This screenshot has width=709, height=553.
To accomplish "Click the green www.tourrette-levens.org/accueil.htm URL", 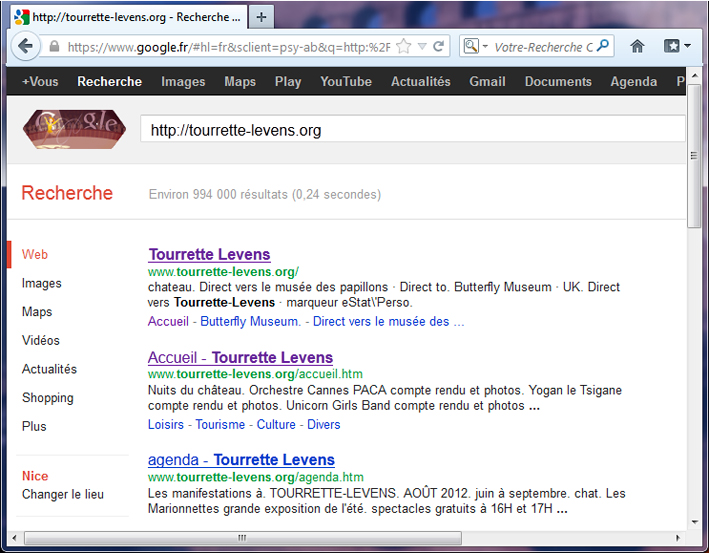I will coord(255,374).
